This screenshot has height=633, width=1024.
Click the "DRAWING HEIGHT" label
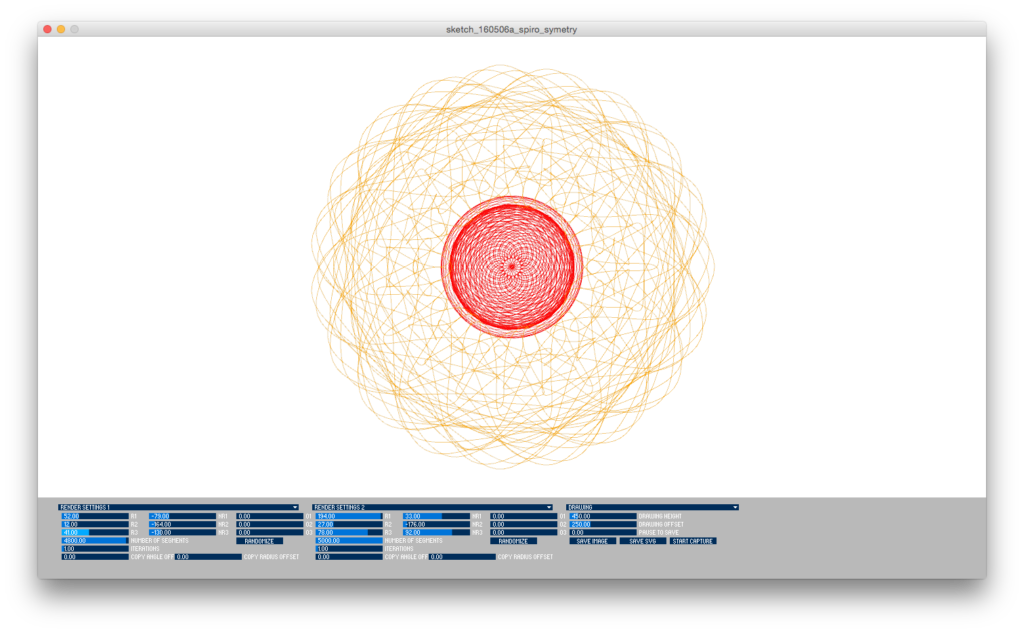(660, 516)
